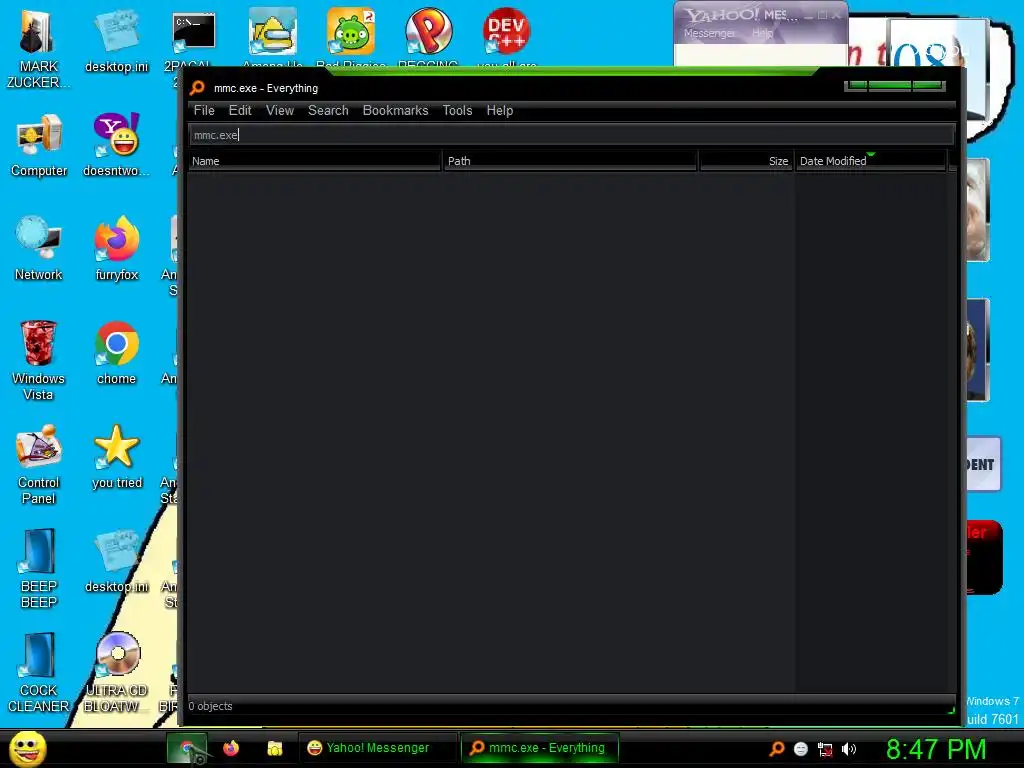Click the window resize grip at status bar corner
This screenshot has width=1024, height=768.
pos(951,710)
